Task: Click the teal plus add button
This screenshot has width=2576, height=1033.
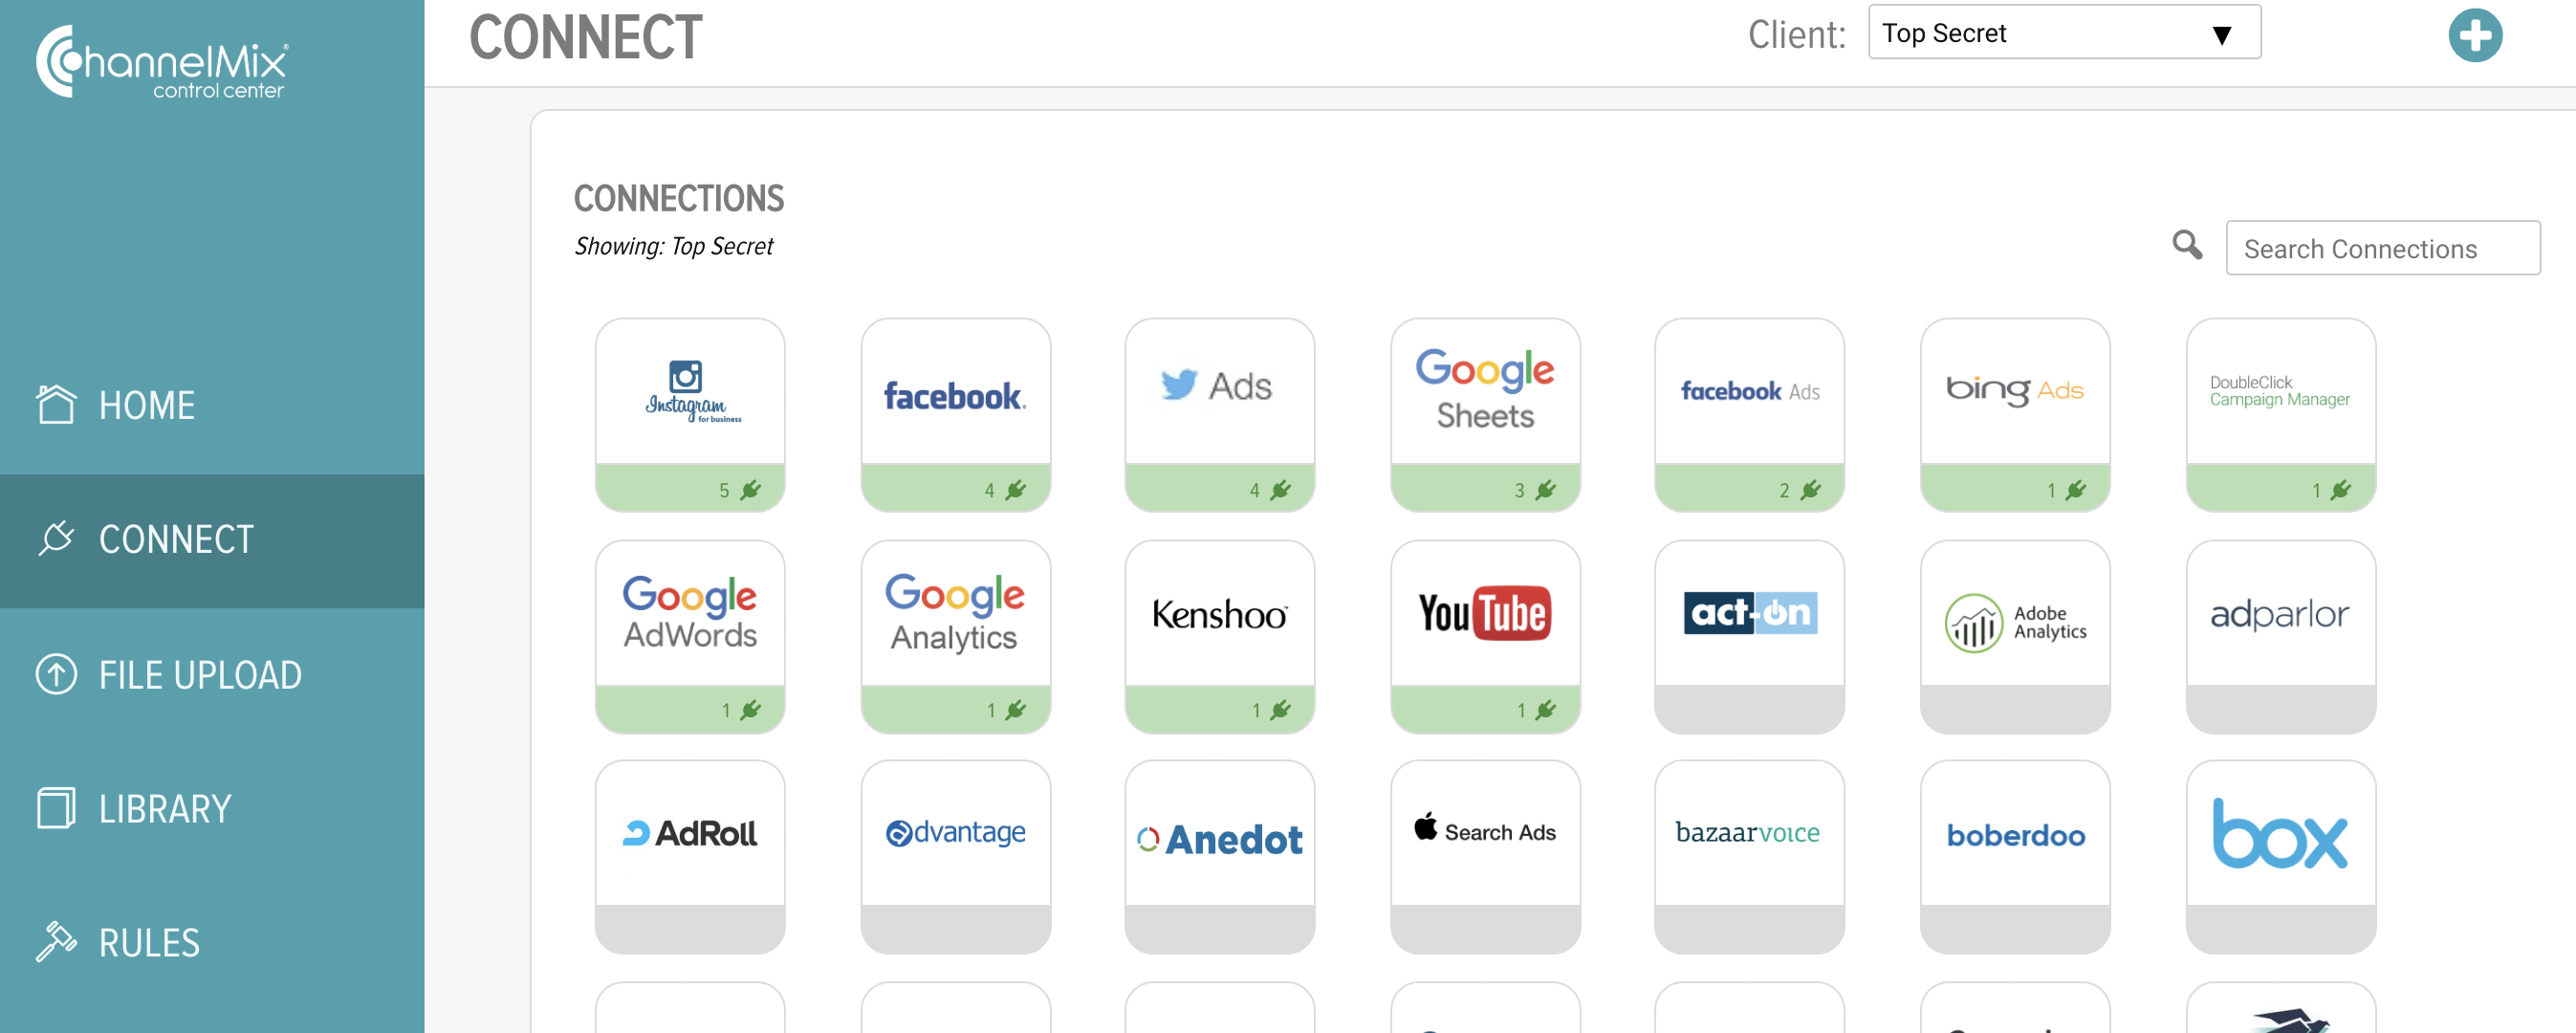Action: 2475,36
